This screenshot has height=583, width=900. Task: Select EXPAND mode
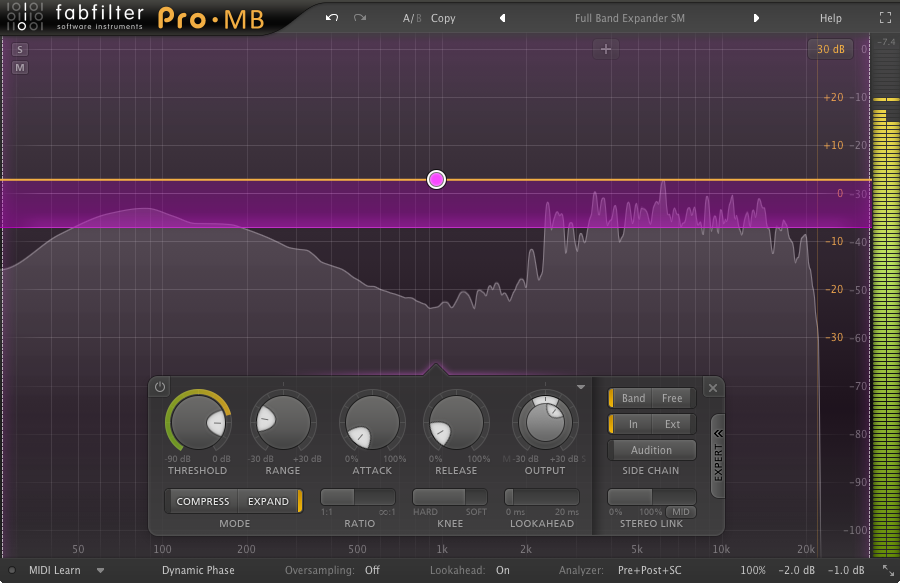268,502
